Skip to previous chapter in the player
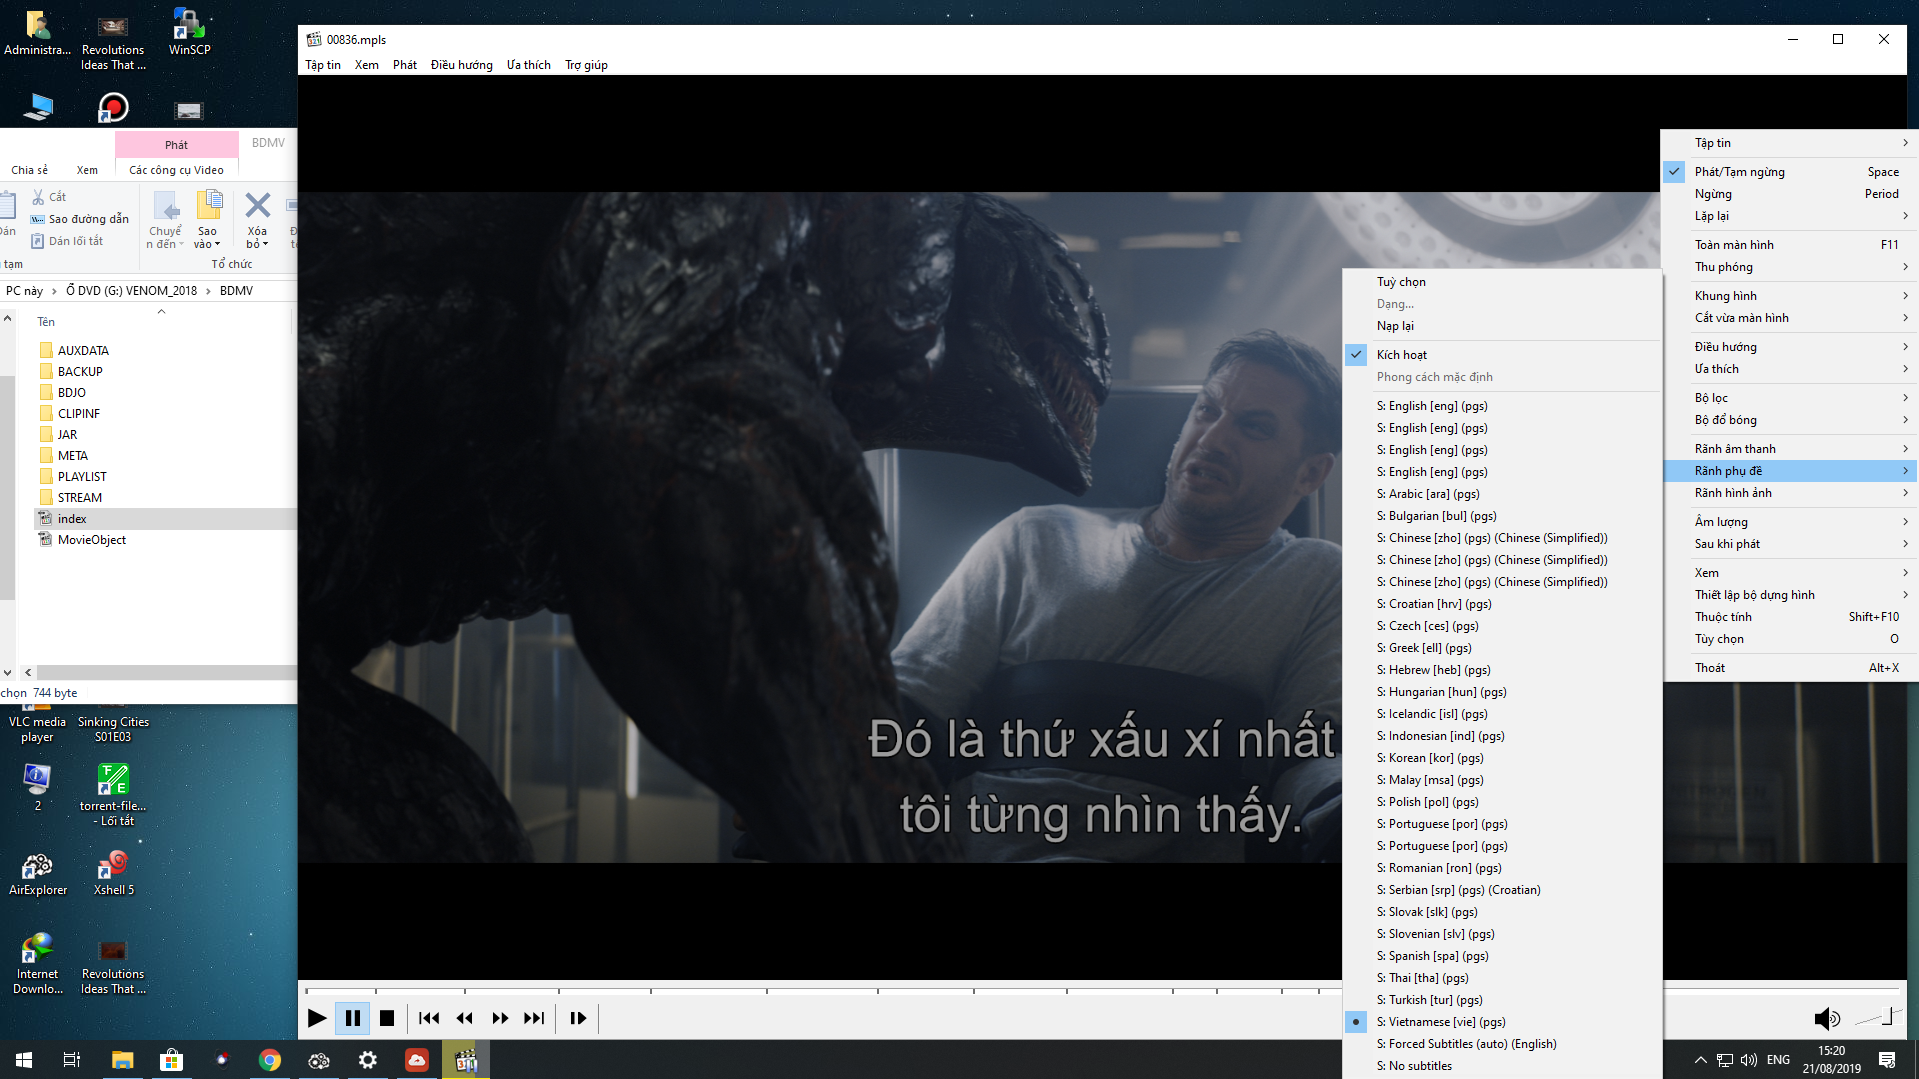Image resolution: width=1919 pixels, height=1079 pixels. tap(429, 1018)
